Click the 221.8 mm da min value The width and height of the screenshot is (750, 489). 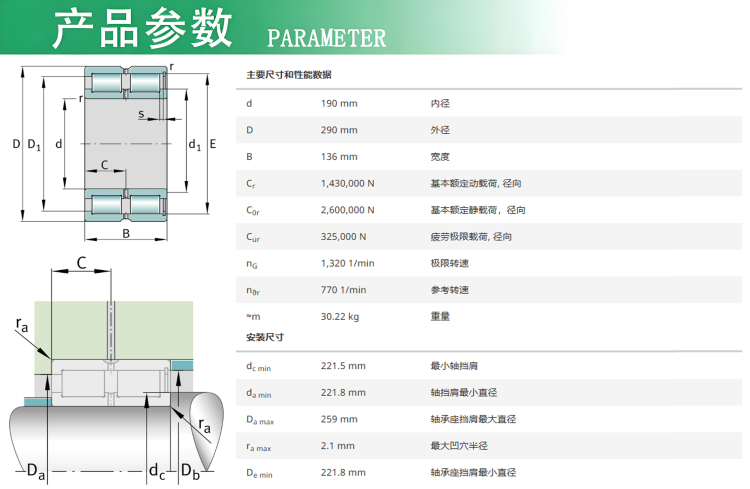coord(343,393)
